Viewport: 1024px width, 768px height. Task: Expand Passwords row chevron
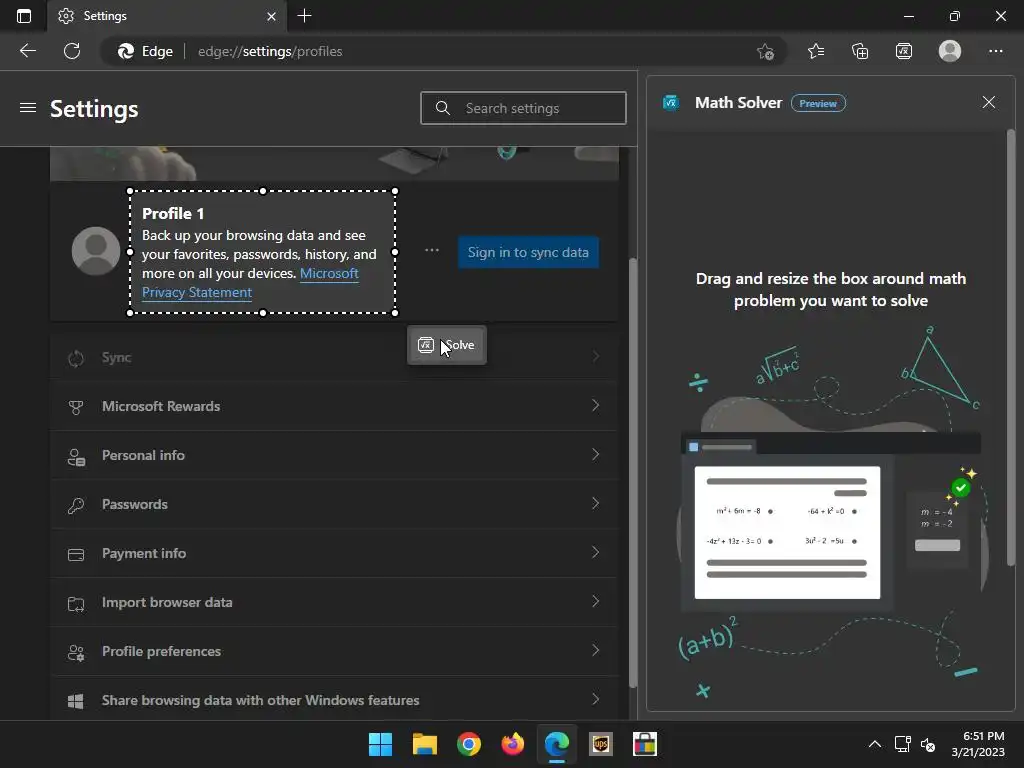pyautogui.click(x=596, y=504)
